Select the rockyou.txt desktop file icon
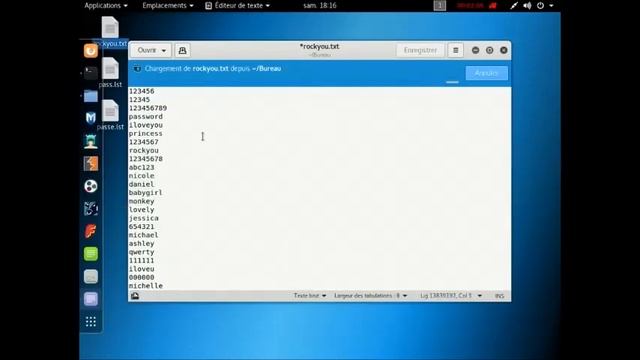640x360 pixels. (x=110, y=32)
